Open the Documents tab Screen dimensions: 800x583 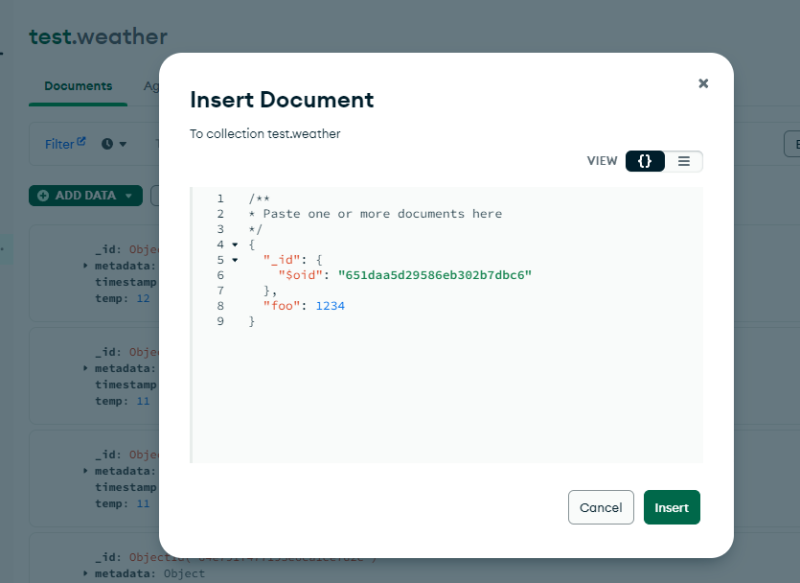(x=78, y=86)
